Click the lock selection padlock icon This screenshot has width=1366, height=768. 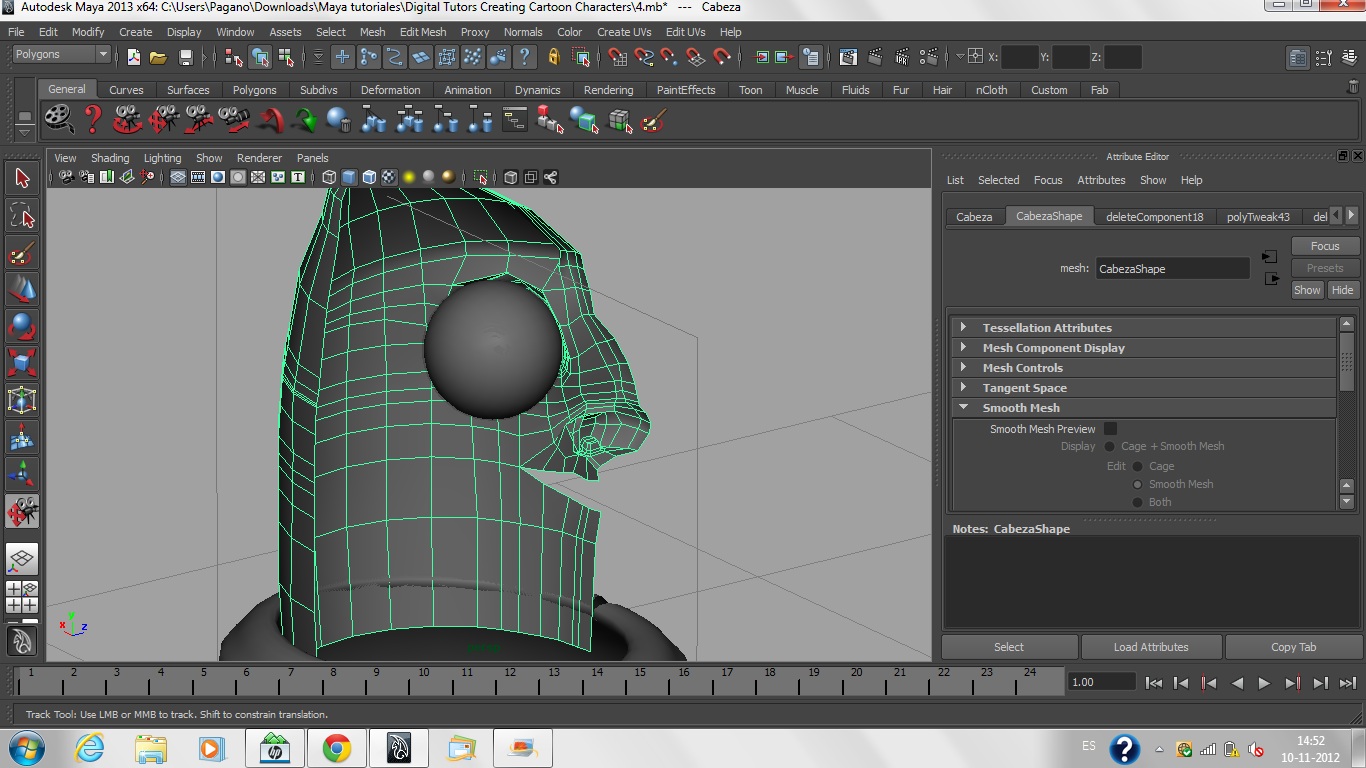554,57
